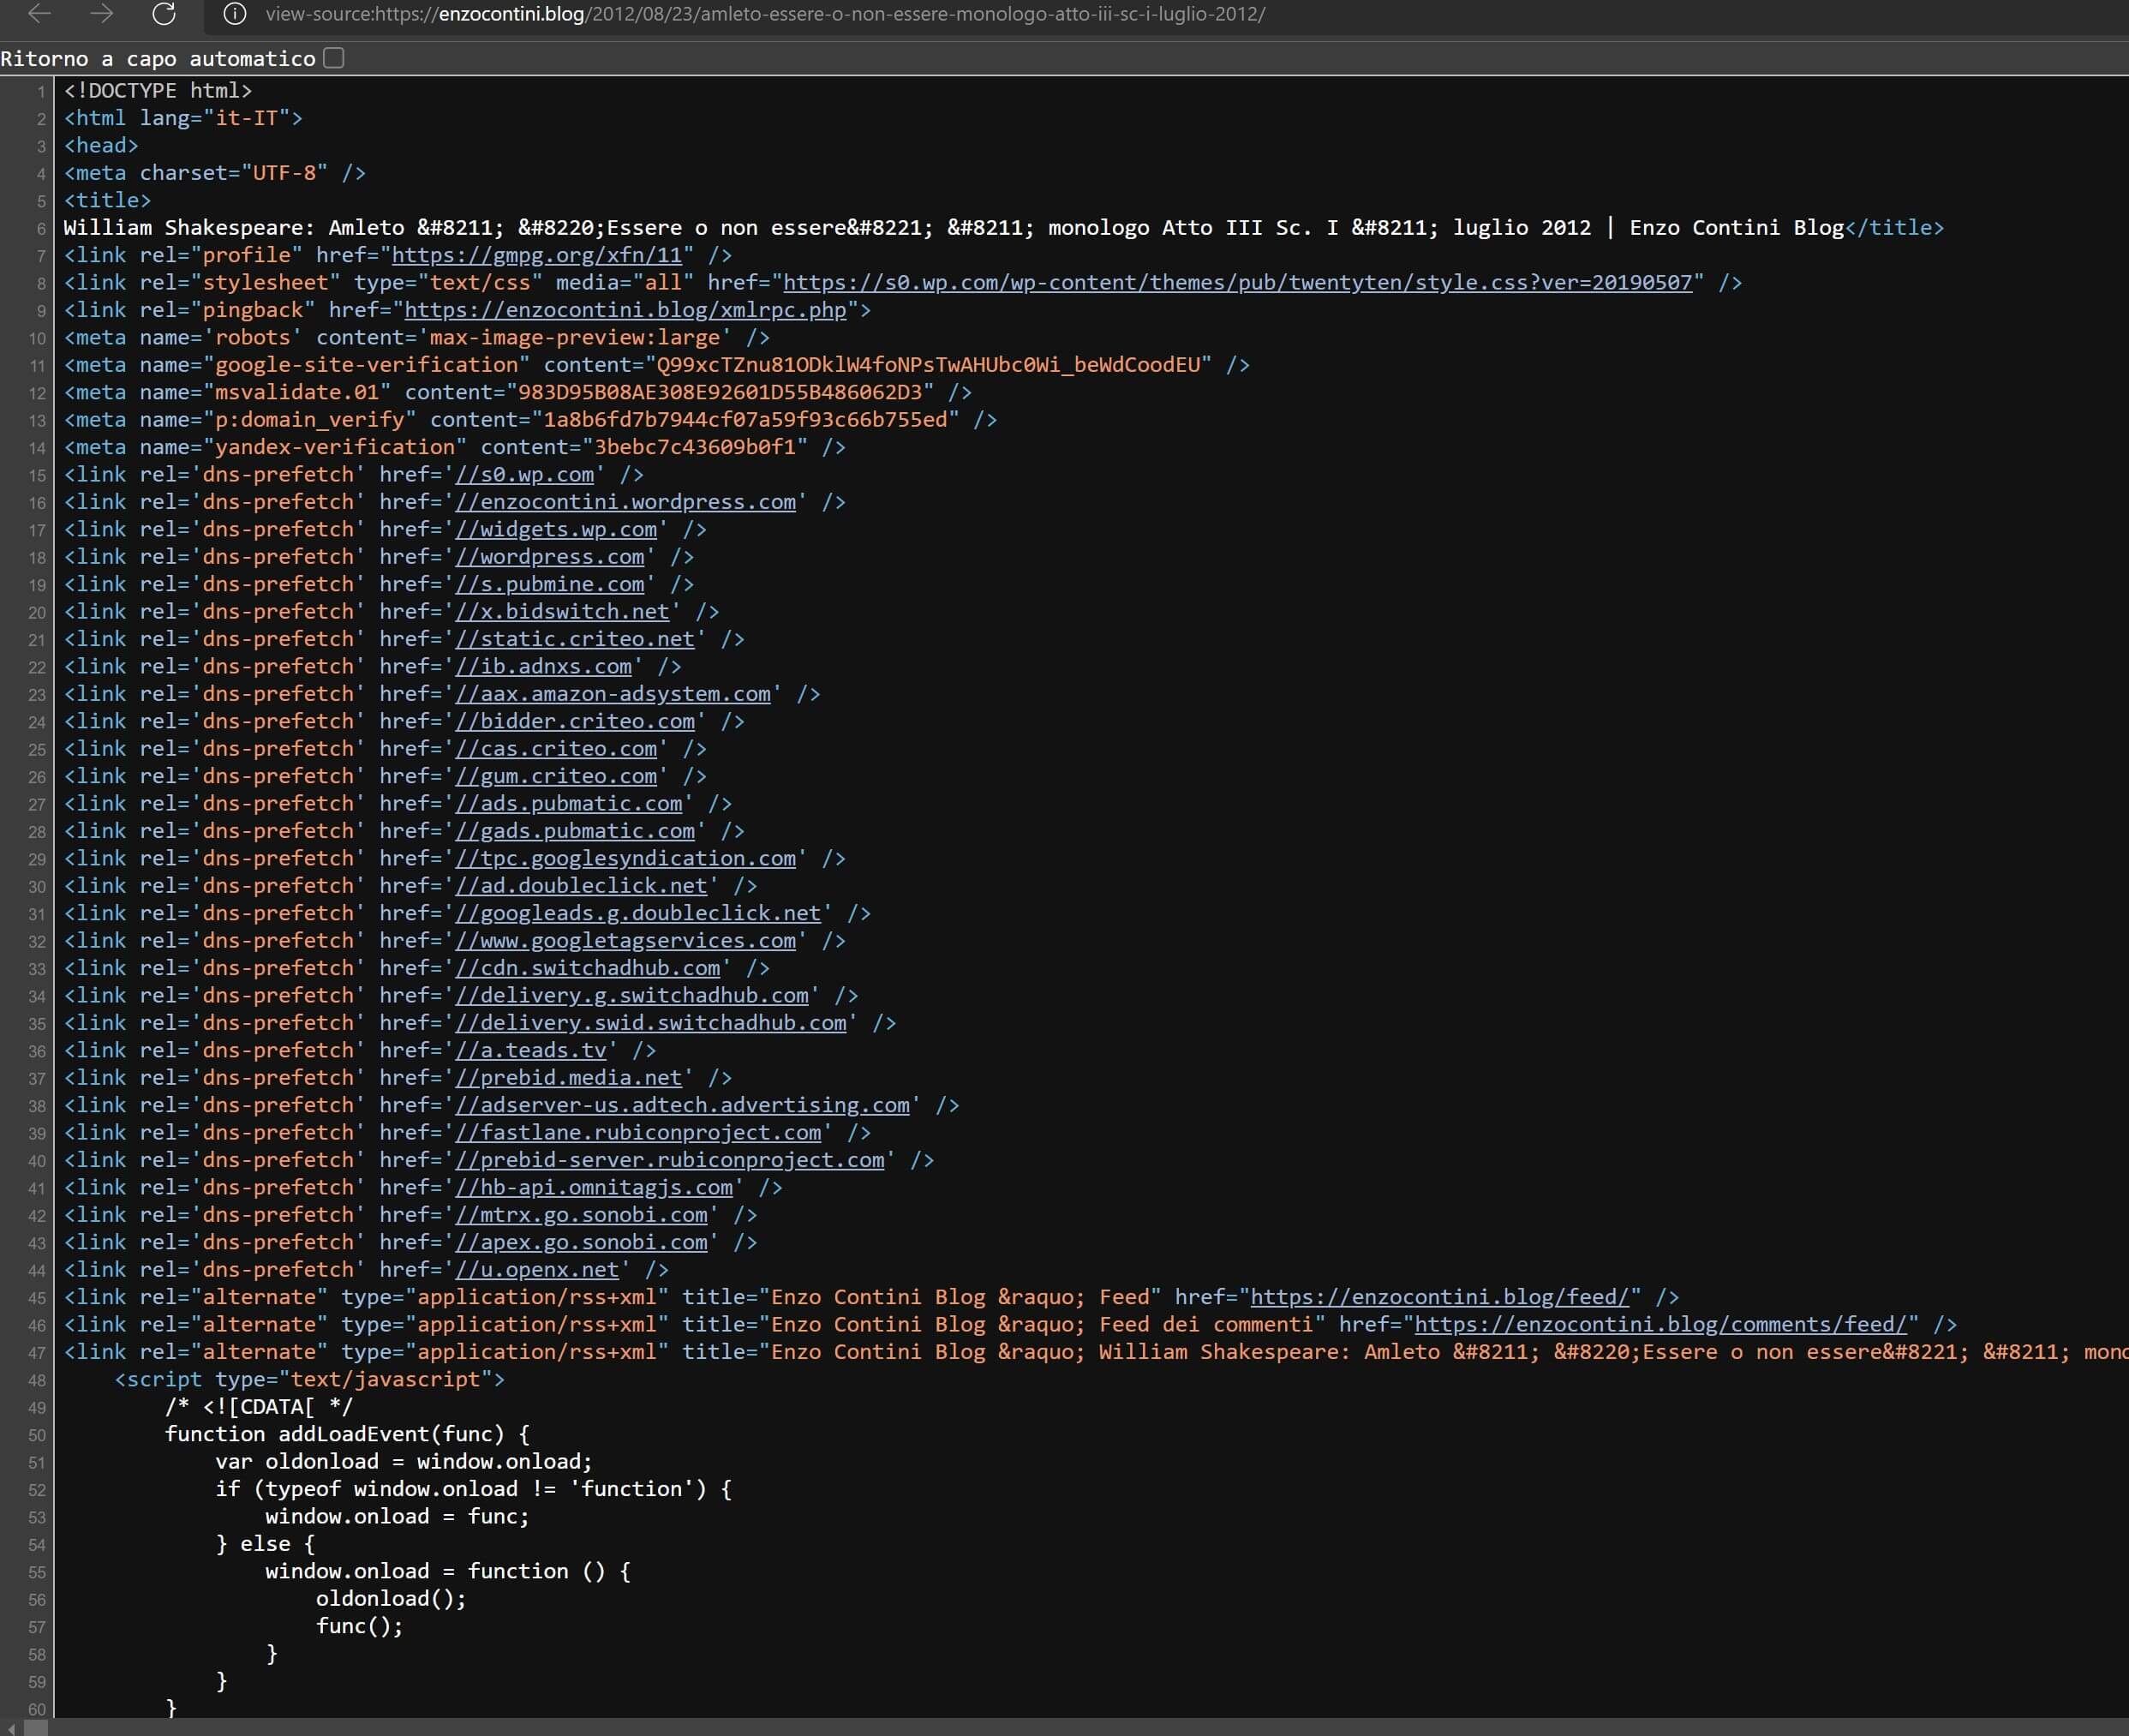Screen dimensions: 2129x1736
Task: Click the horizontal scrollbar left arrow
Action: 10,1727
